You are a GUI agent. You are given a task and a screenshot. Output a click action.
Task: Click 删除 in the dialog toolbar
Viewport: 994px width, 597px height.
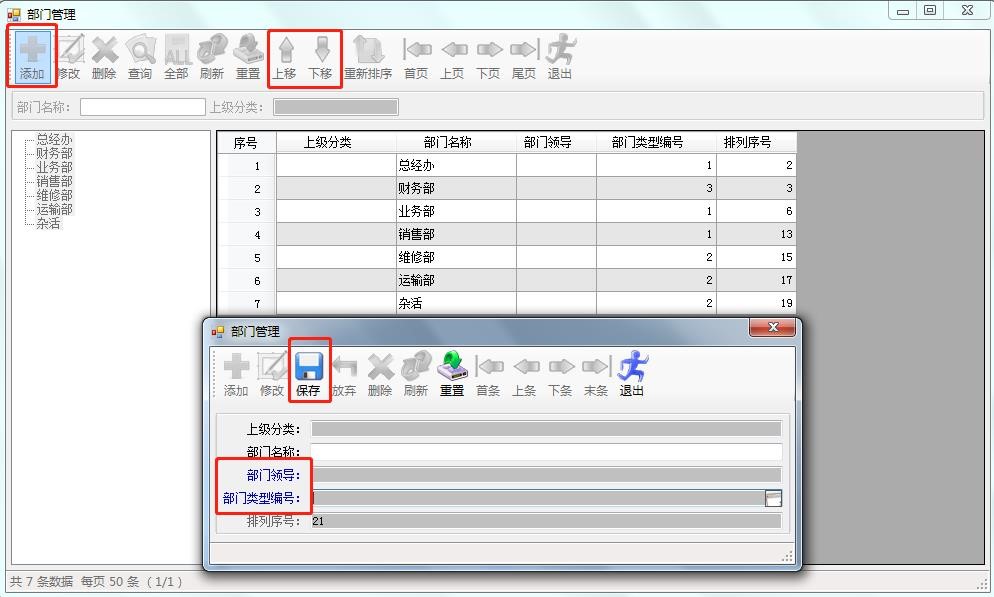tap(380, 374)
